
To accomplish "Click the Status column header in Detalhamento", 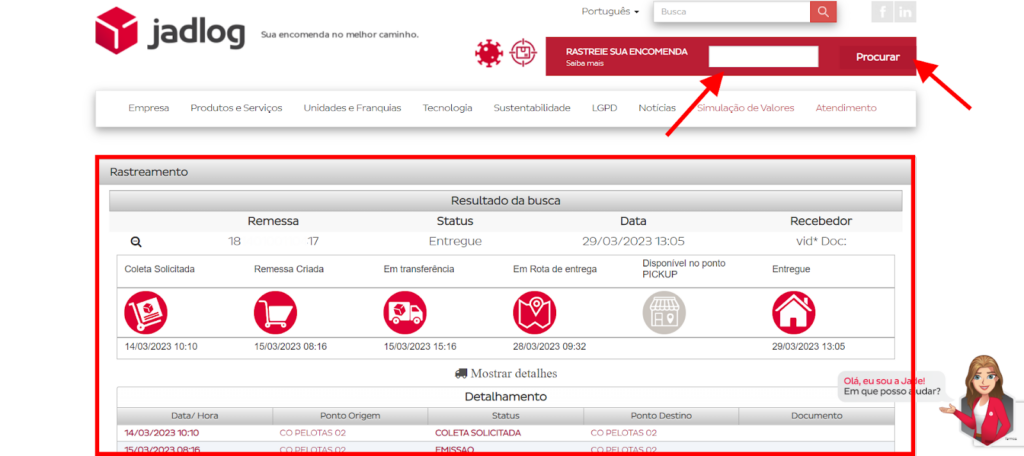I will (x=505, y=415).
